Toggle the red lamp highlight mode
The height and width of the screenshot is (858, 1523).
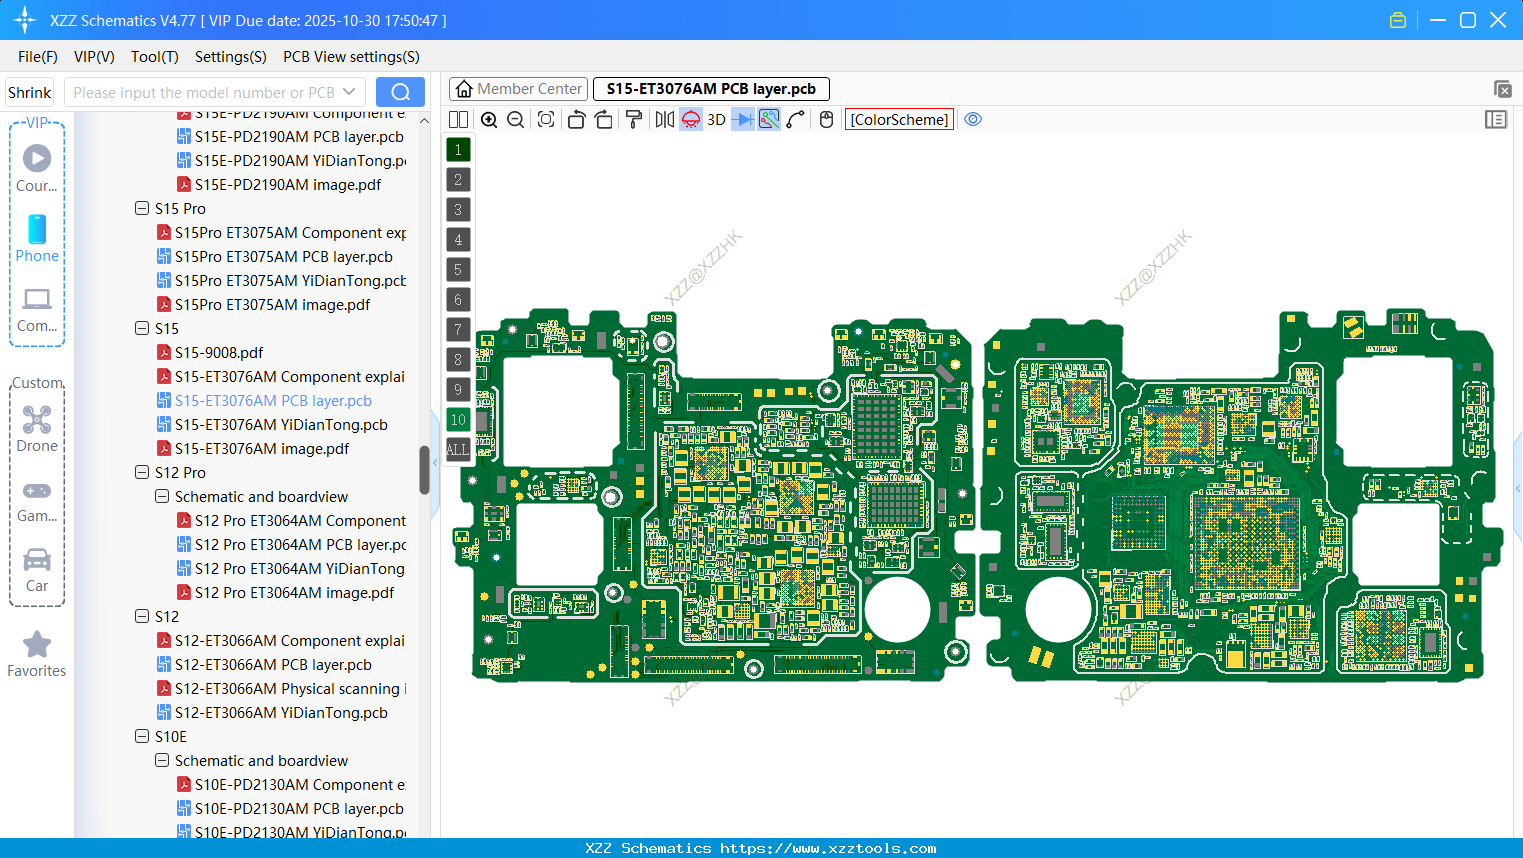[x=690, y=119]
